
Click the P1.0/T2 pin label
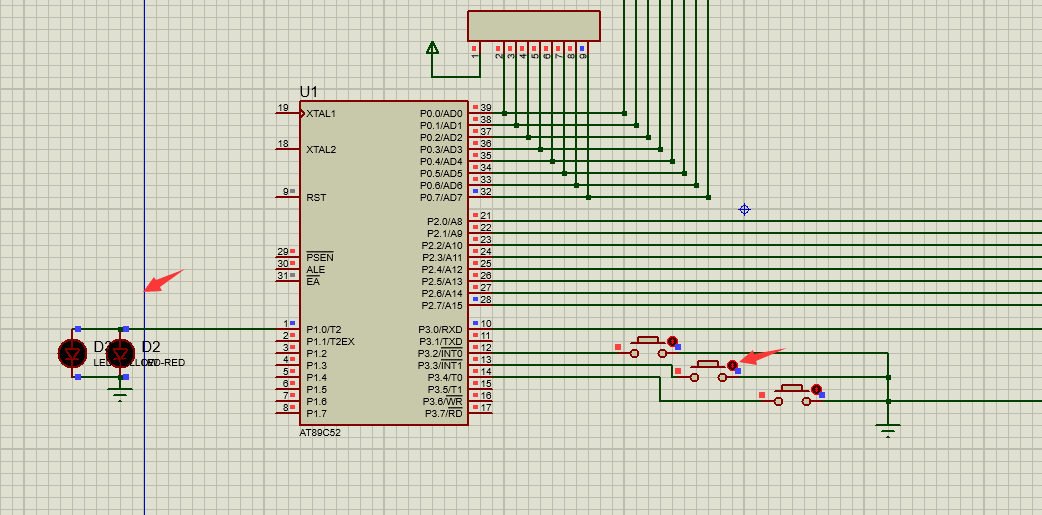coord(324,329)
